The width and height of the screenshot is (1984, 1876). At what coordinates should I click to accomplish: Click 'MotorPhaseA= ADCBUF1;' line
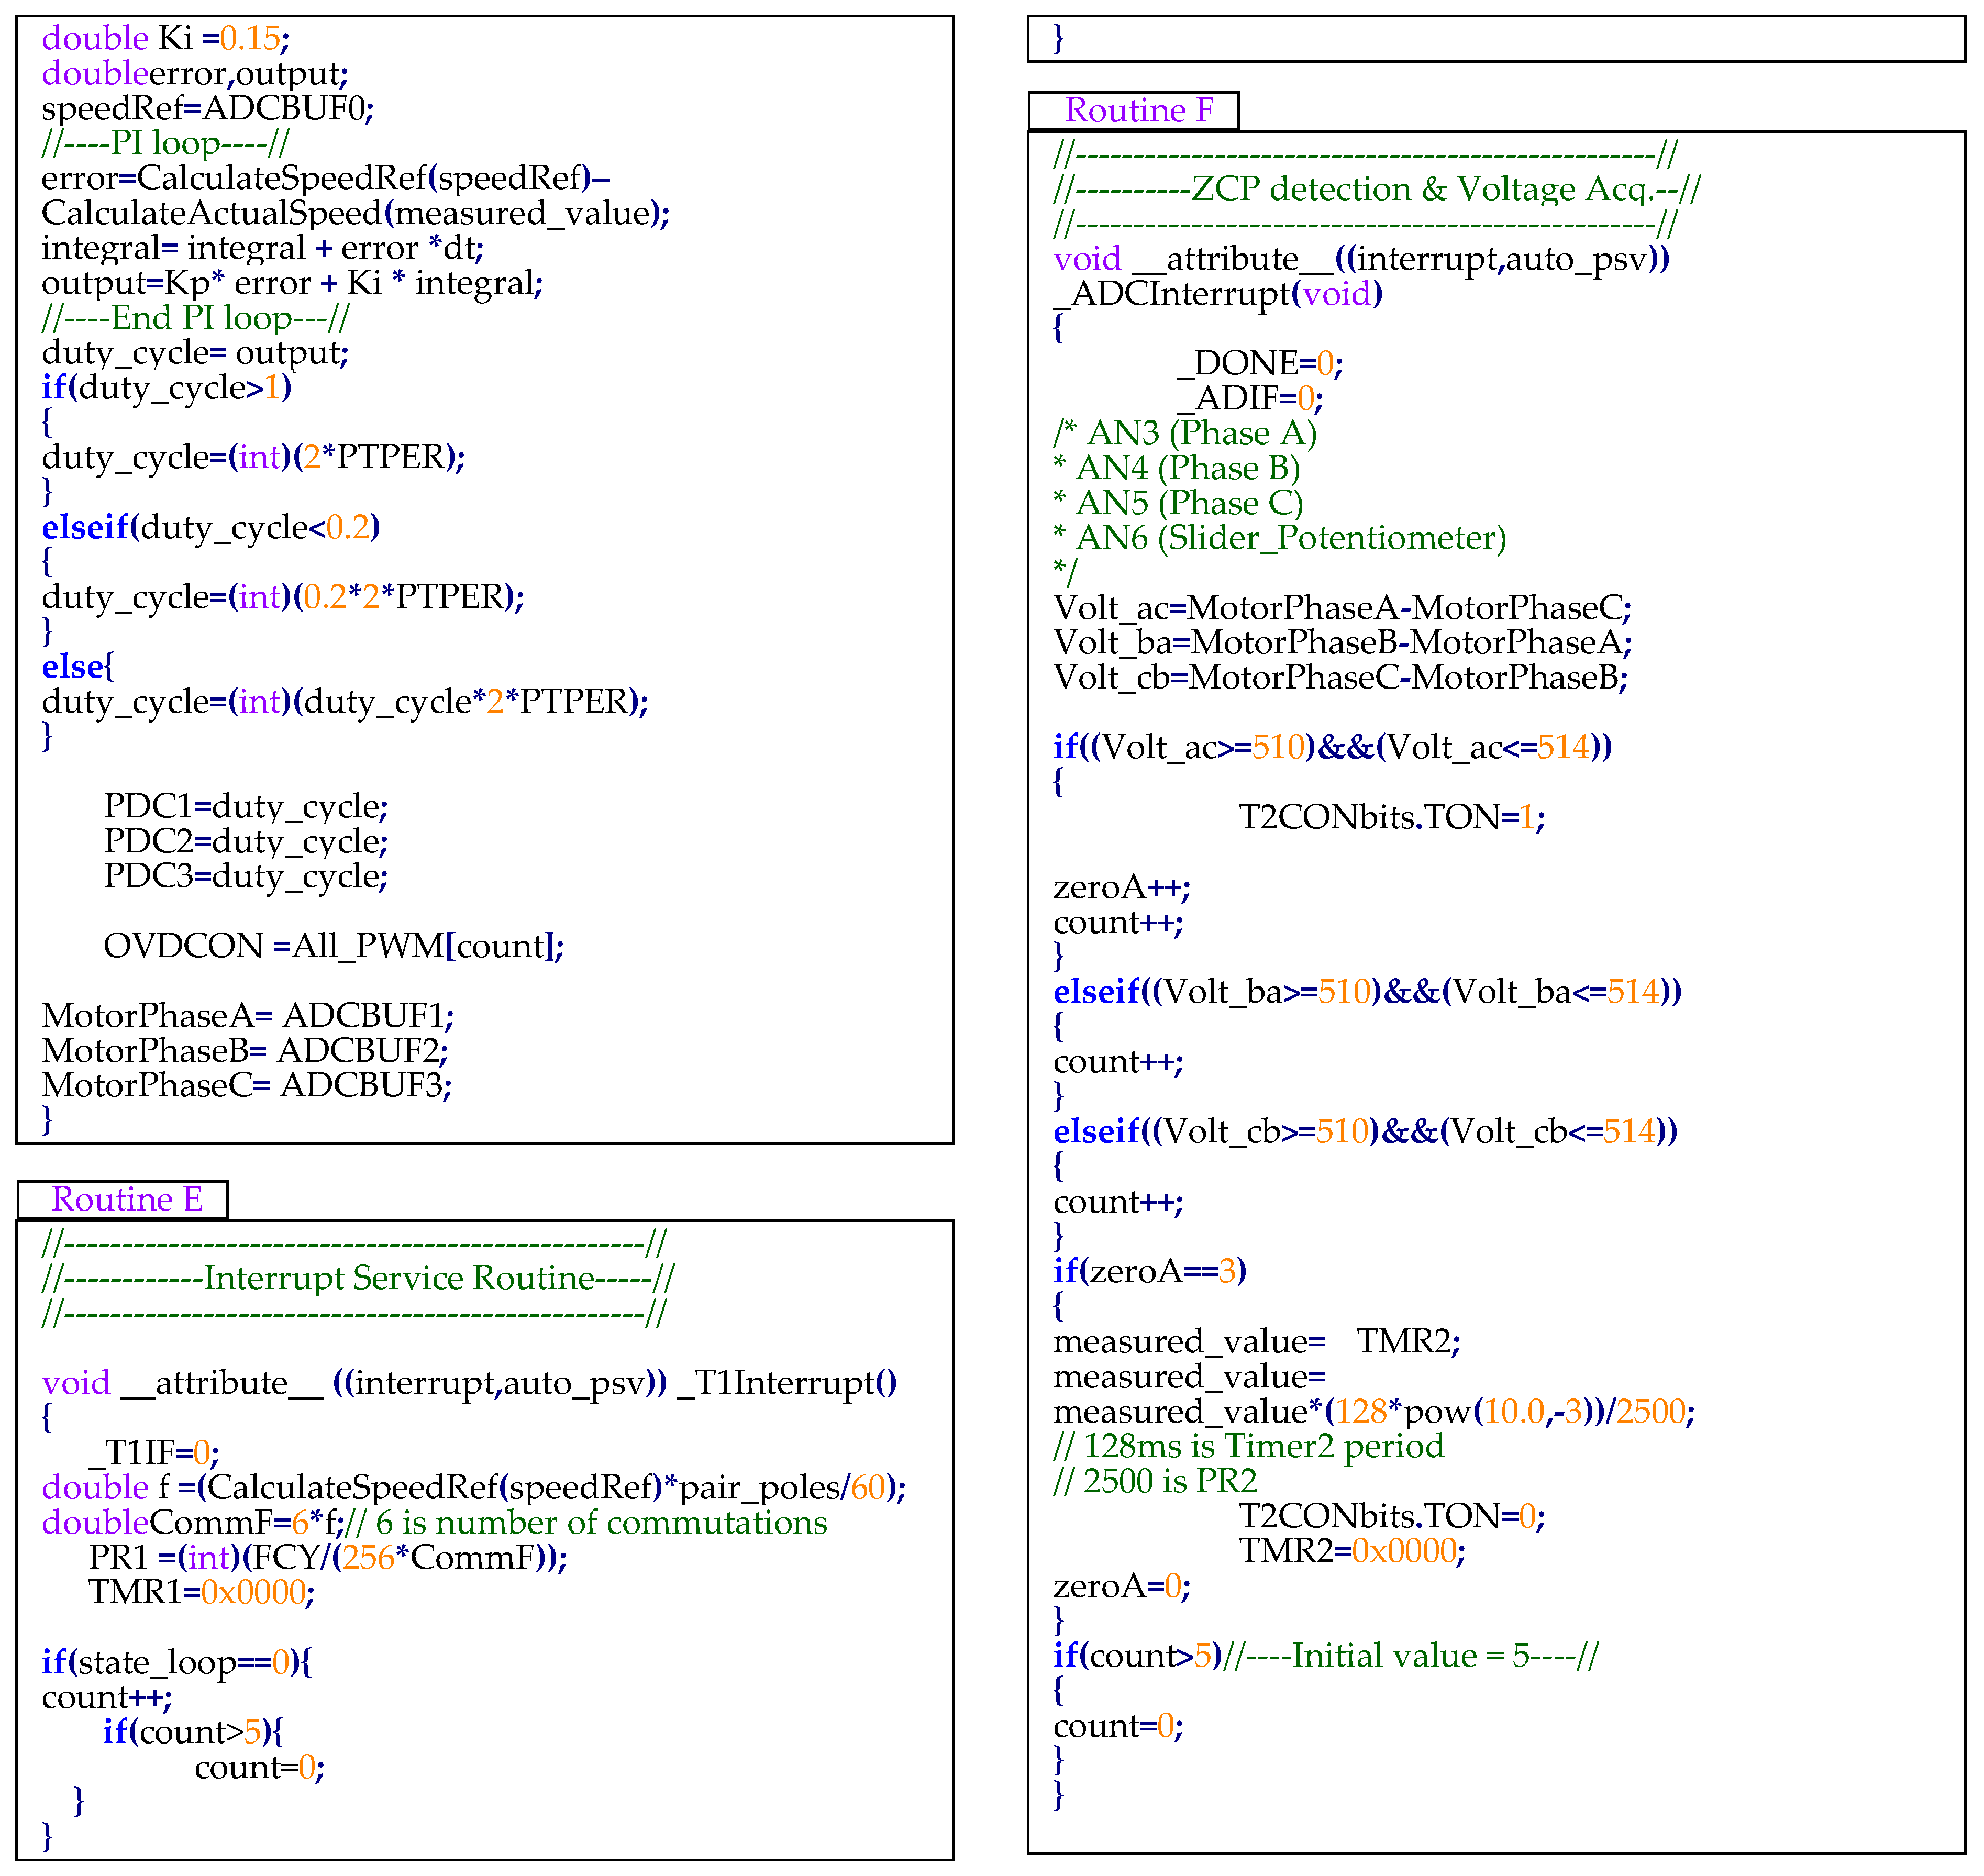(x=247, y=1016)
